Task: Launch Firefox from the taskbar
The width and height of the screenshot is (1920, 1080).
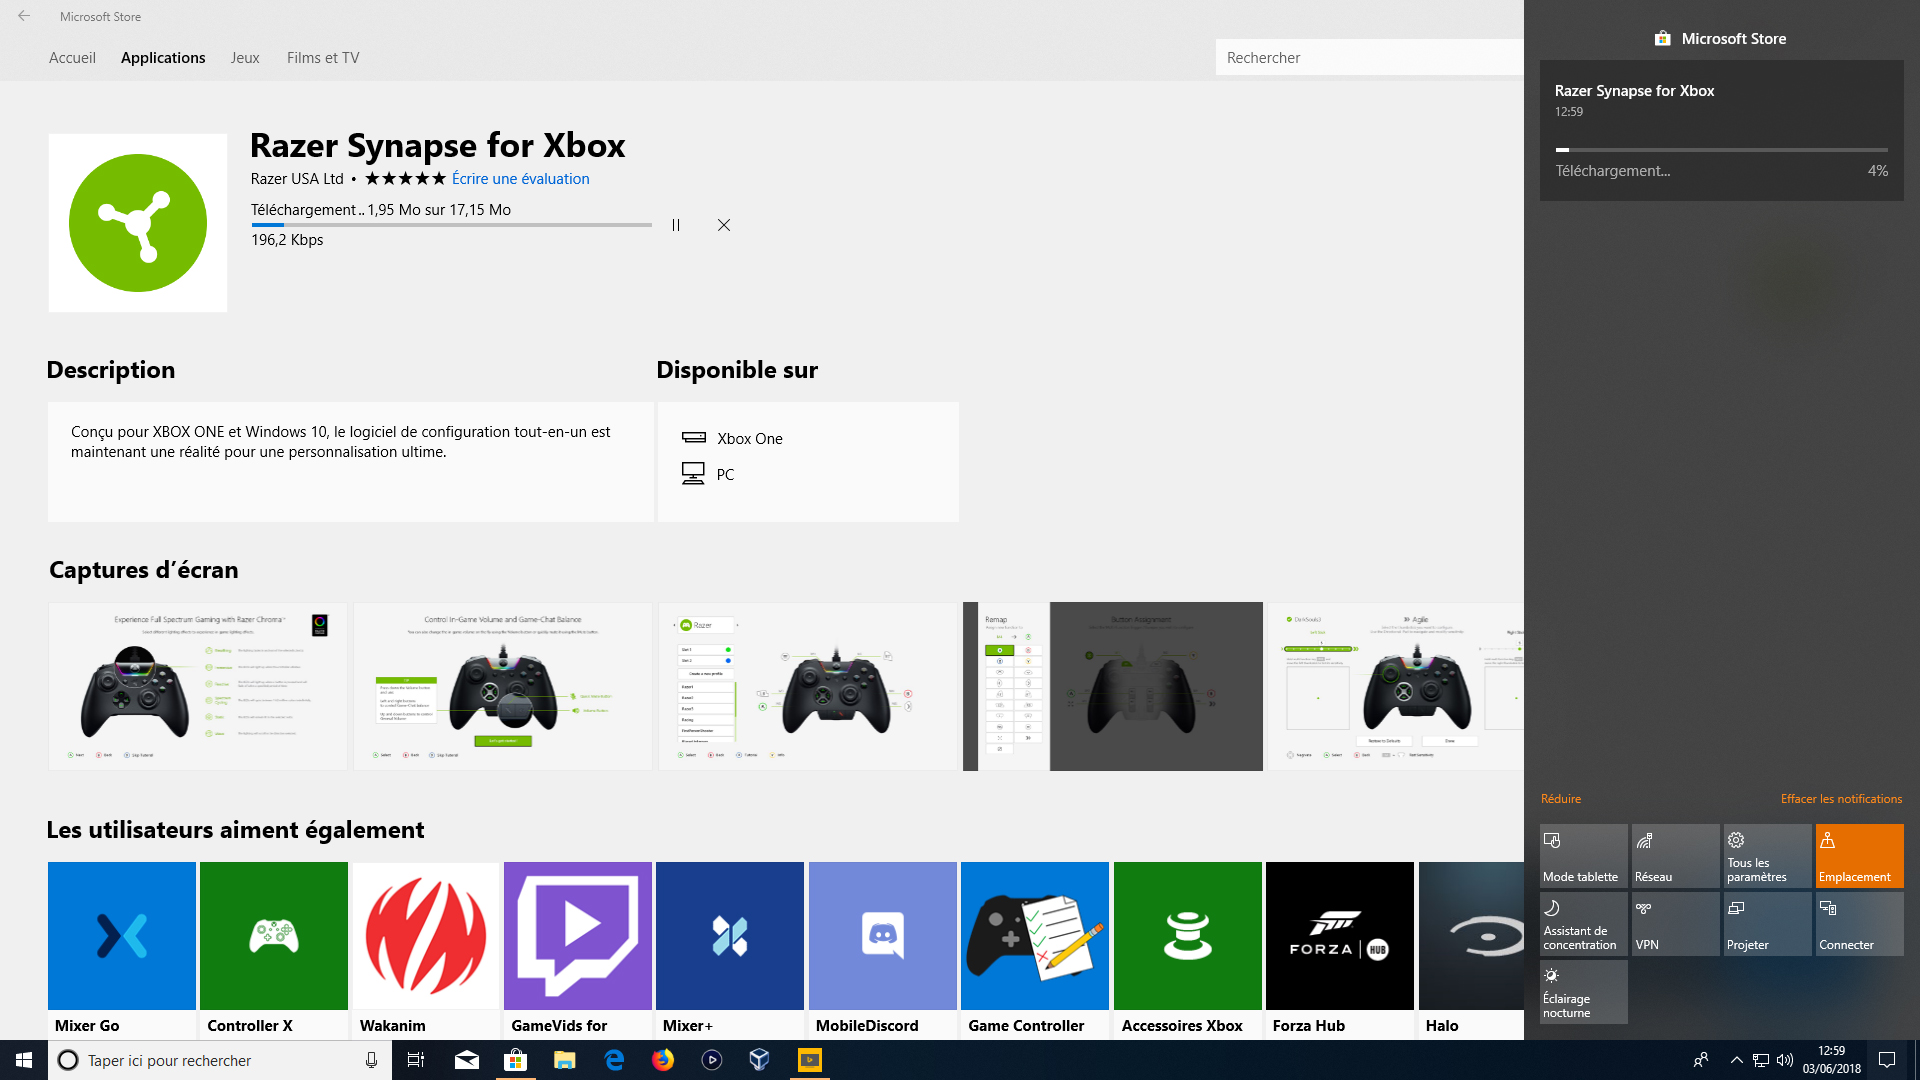Action: pyautogui.click(x=663, y=1060)
